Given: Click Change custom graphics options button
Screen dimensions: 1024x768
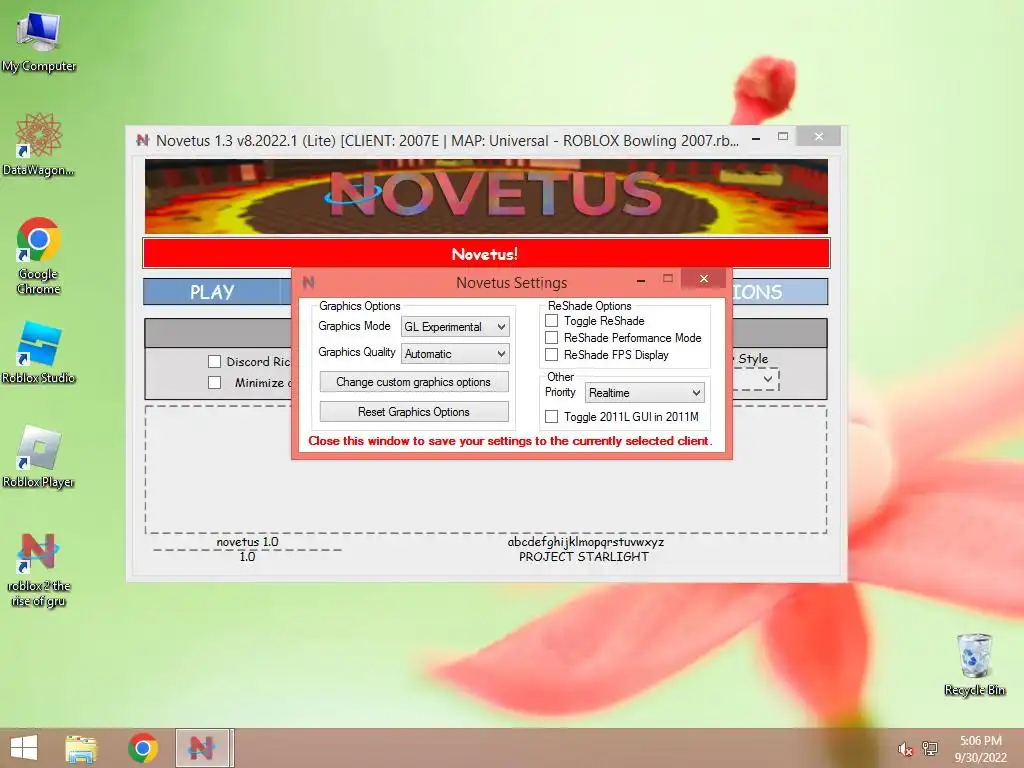Looking at the screenshot, I should 413,382.
